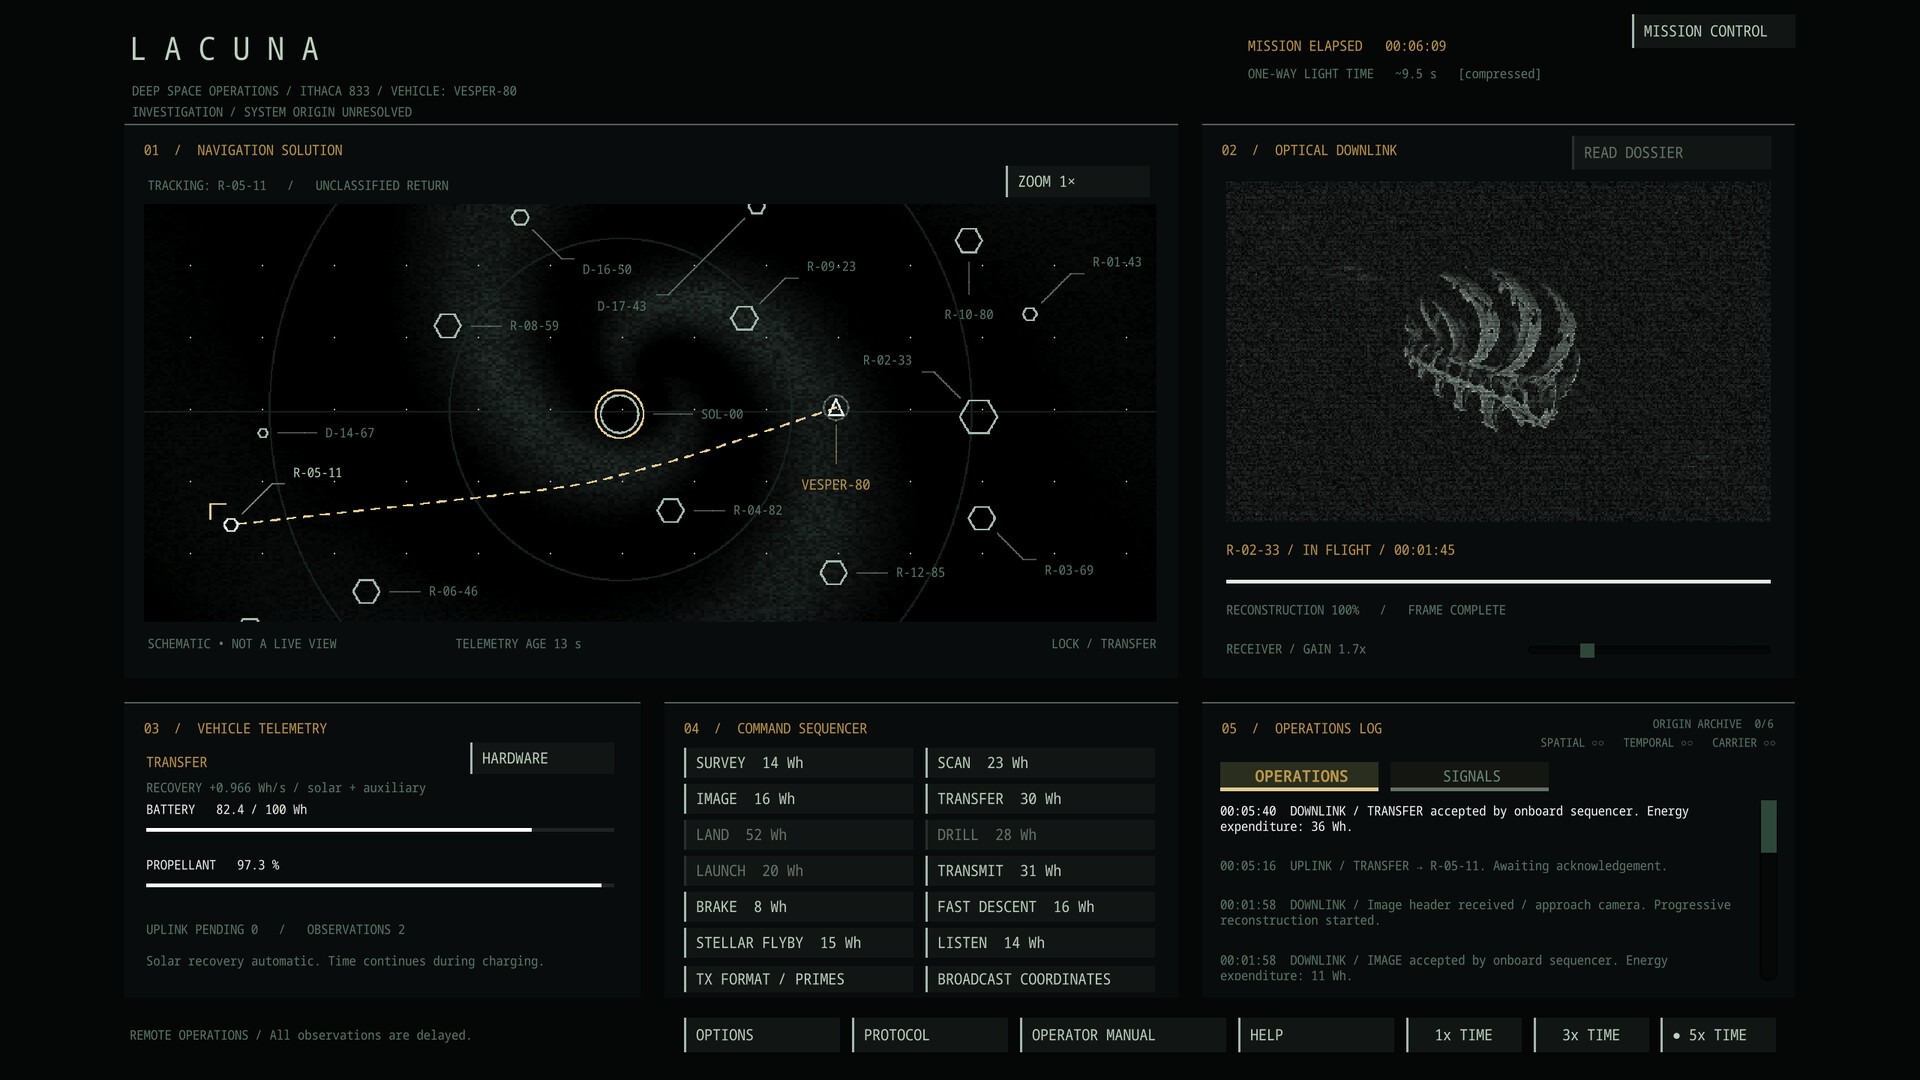Click the operations log scrollbar thumb
This screenshot has height=1080, width=1920.
[1768, 826]
